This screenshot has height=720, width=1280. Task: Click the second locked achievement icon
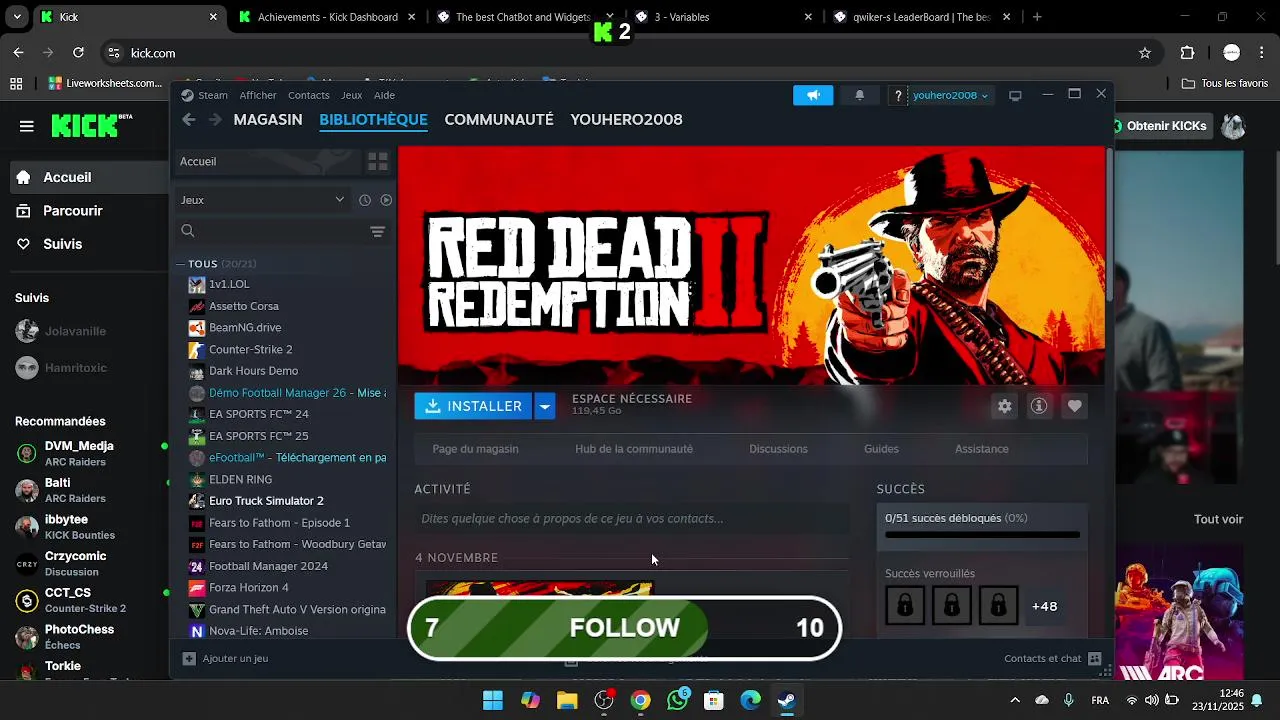click(951, 606)
